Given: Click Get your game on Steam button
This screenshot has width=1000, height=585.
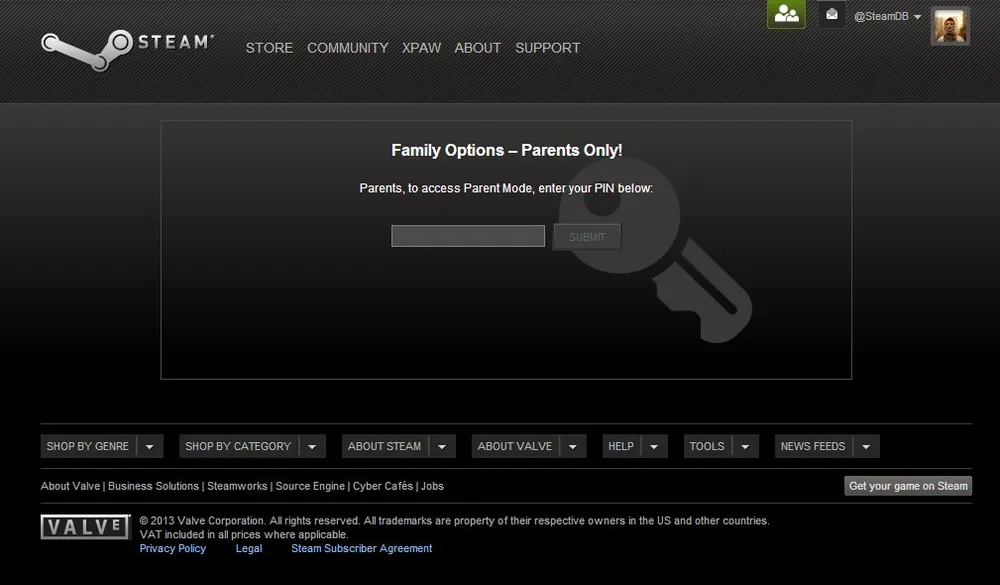Looking at the screenshot, I should pyautogui.click(x=908, y=486).
